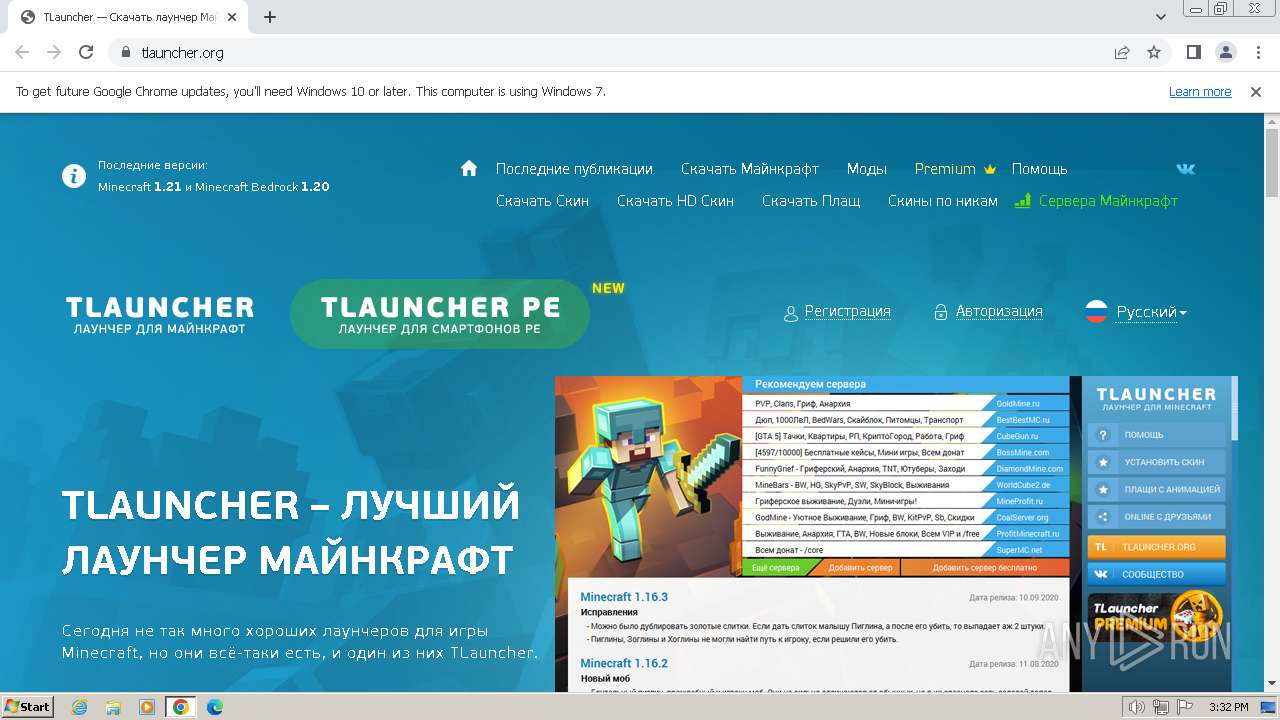The width and height of the screenshot is (1280, 720).
Task: Open the Chrome side panel
Action: (1194, 52)
